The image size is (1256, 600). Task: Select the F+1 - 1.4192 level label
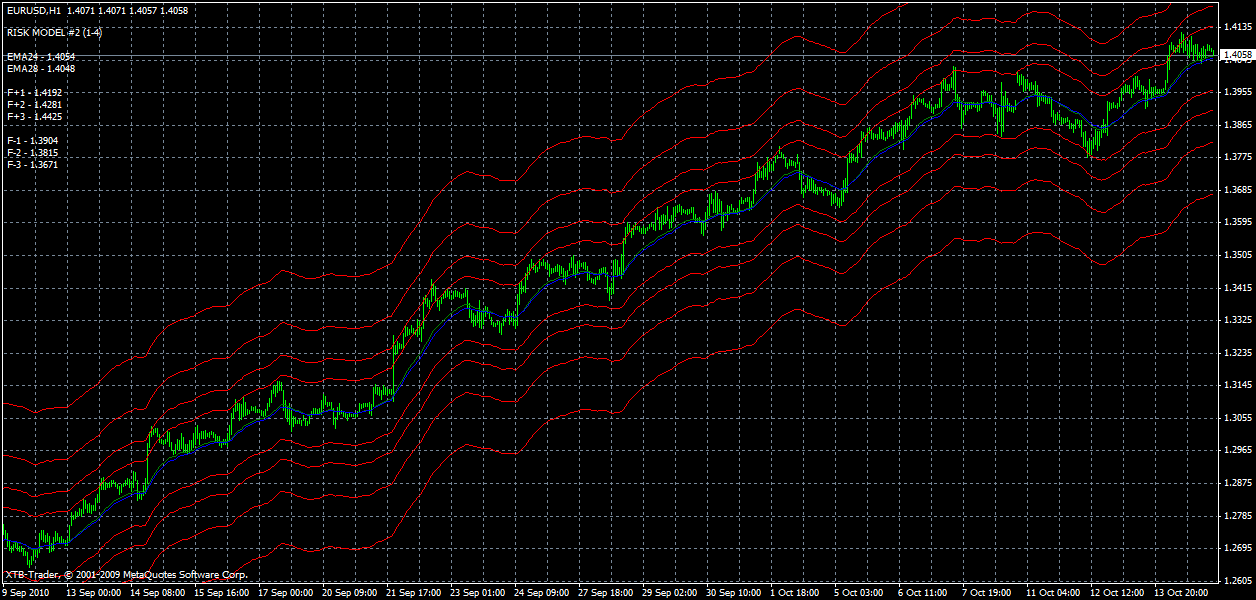click(x=34, y=93)
